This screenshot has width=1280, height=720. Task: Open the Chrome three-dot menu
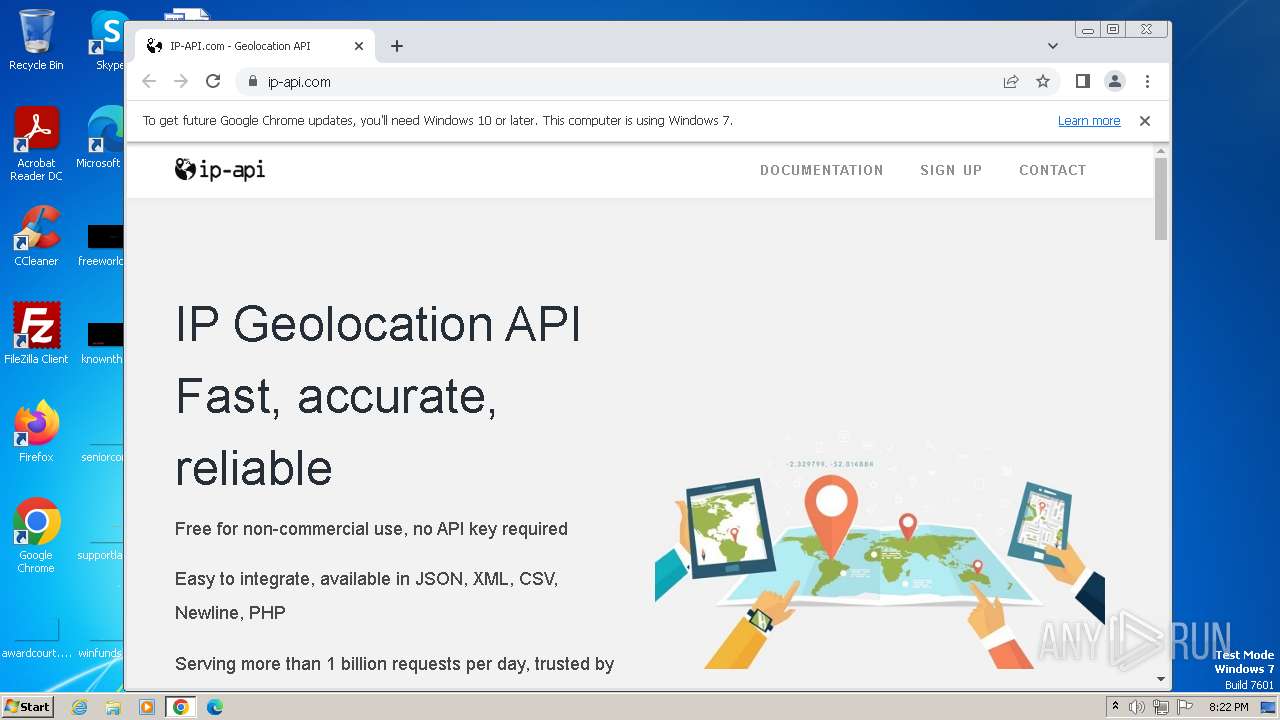[1147, 82]
